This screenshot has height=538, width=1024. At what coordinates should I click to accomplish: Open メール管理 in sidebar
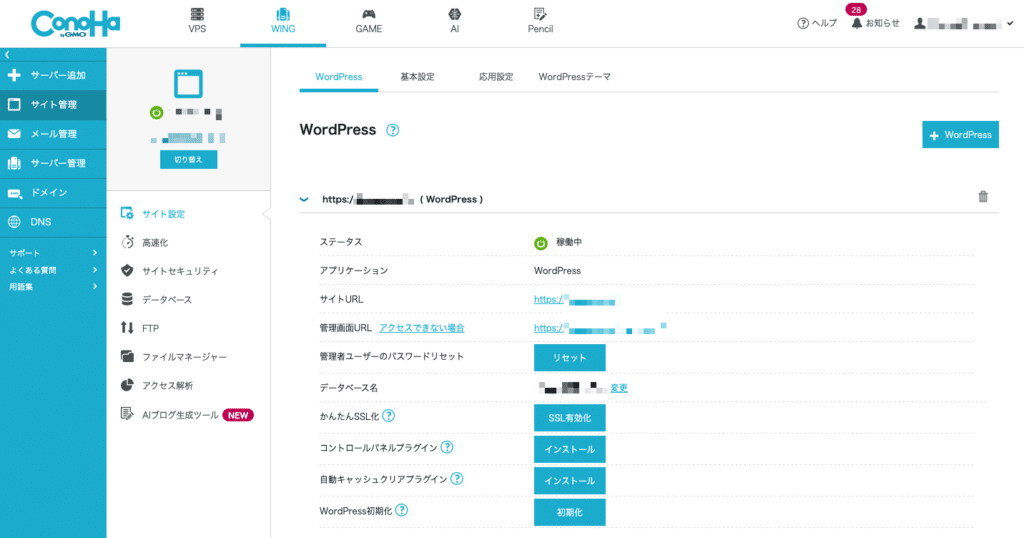click(53, 134)
